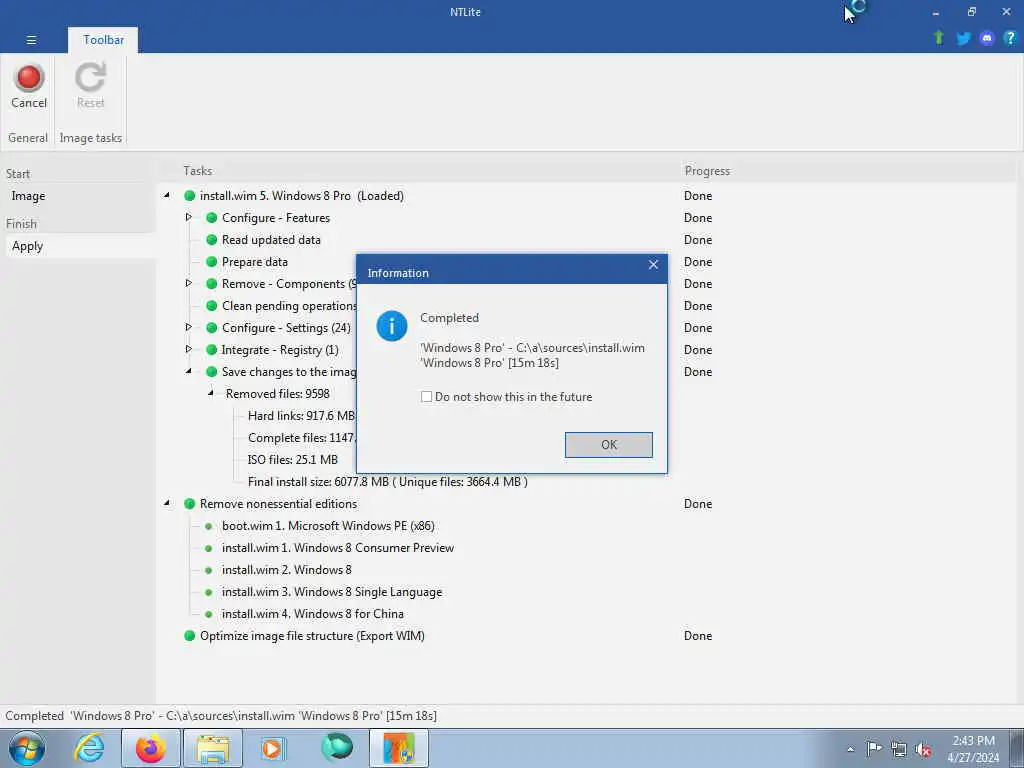Click the taskbar clock showing 2:43 PM

point(973,749)
